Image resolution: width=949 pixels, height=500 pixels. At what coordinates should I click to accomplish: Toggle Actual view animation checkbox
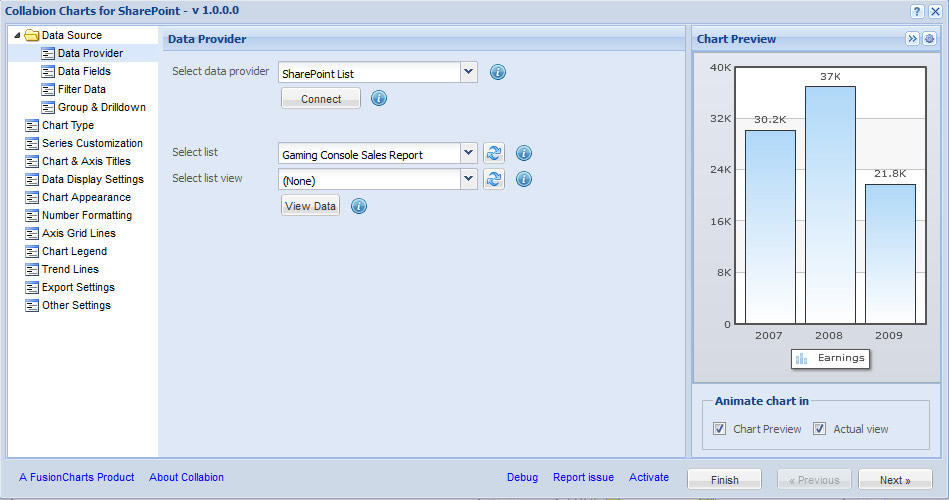(x=819, y=429)
